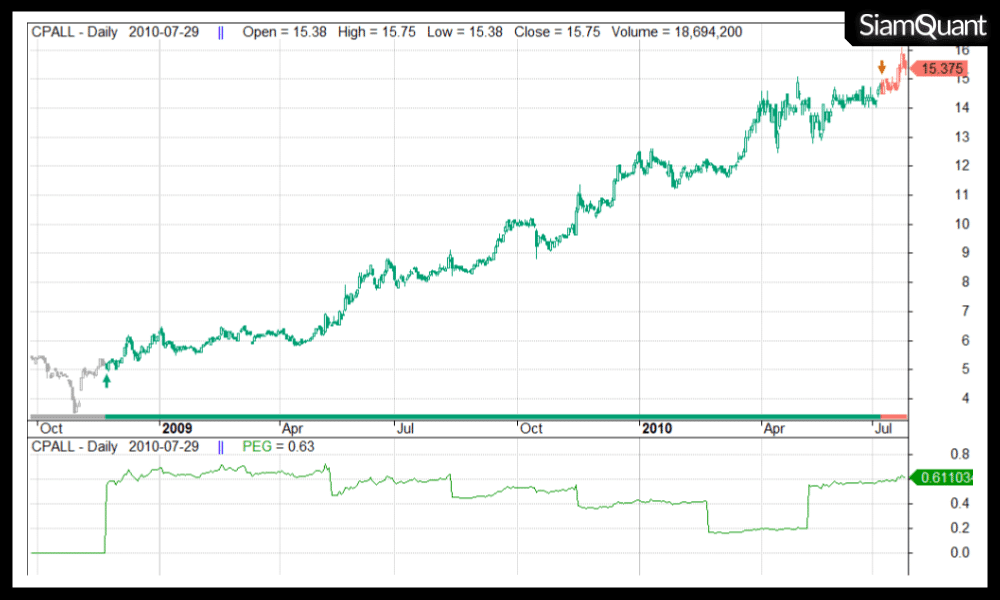Select the CPALL - Daily title in PEG pane
Viewport: 1000px width, 600px height.
[x=75, y=446]
